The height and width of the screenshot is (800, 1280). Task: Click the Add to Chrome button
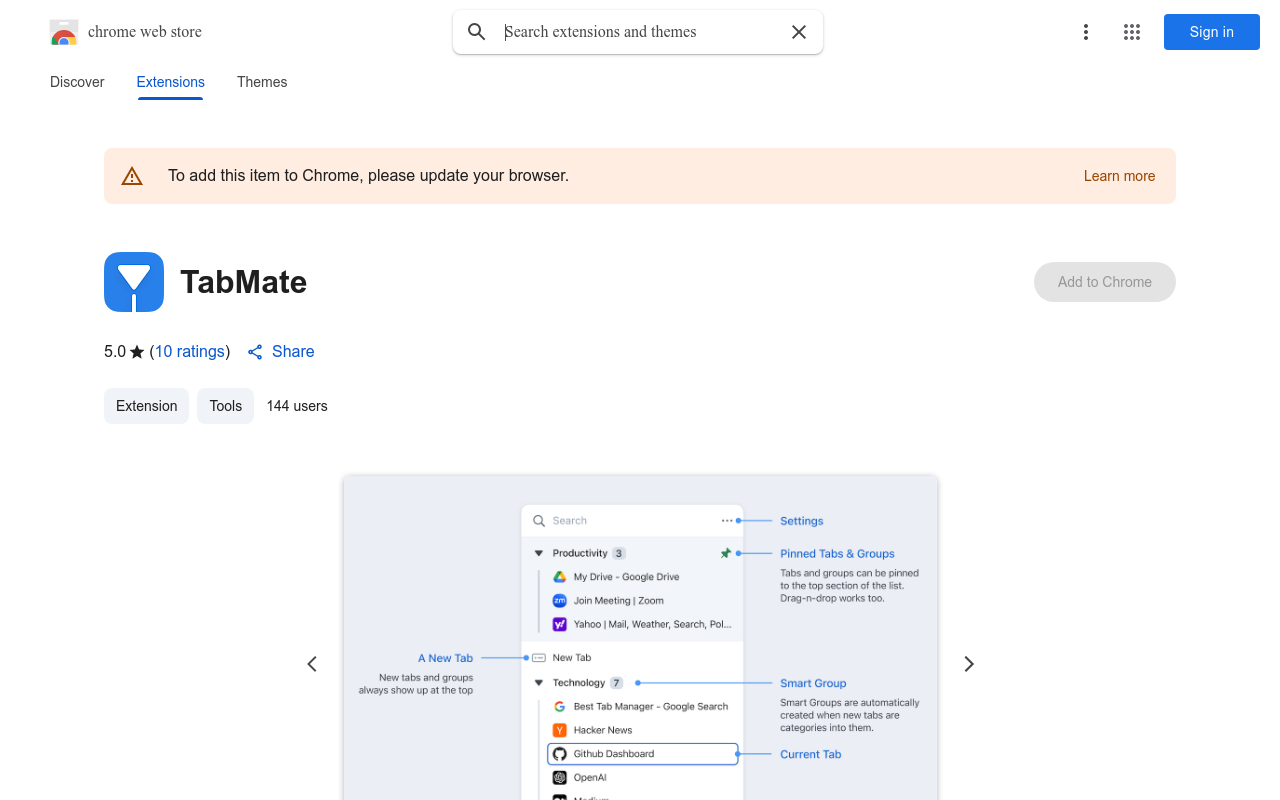click(1105, 282)
